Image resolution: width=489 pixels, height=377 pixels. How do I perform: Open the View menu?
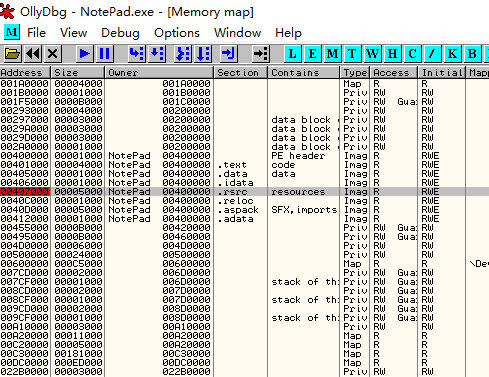coord(73,33)
